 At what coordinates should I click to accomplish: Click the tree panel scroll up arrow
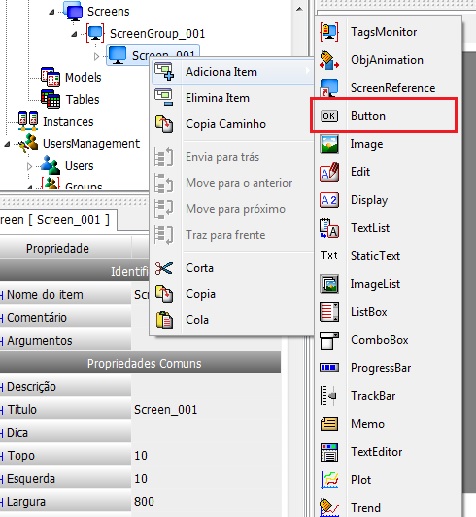tap(299, 9)
